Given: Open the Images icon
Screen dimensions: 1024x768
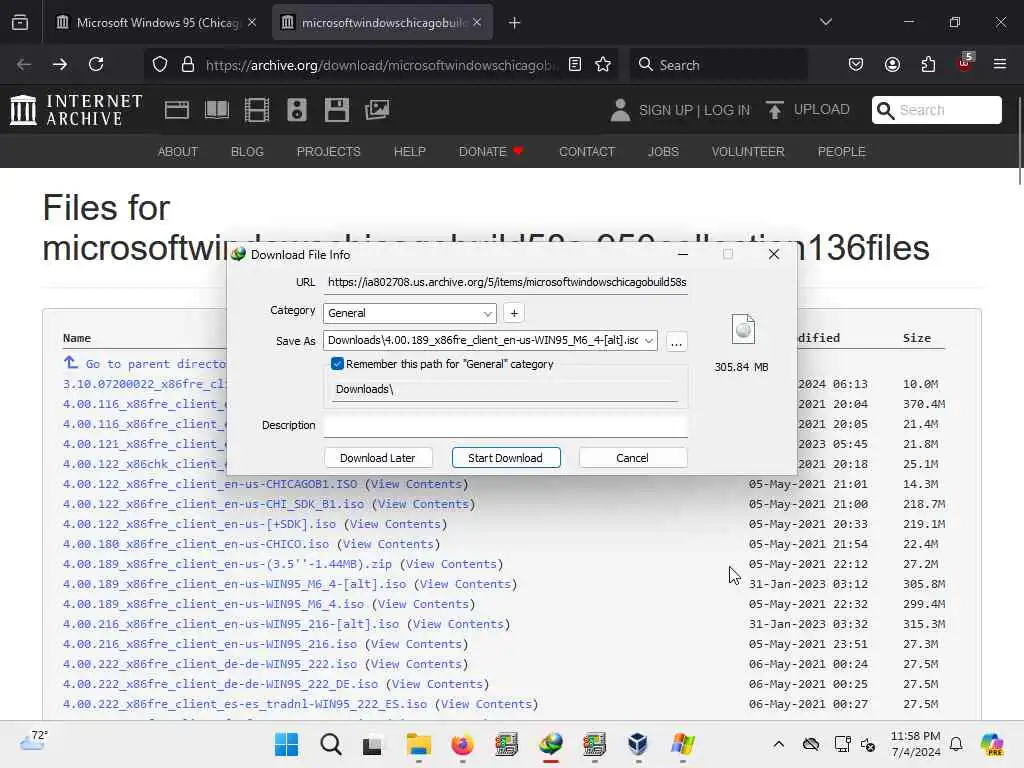Looking at the screenshot, I should click(377, 110).
